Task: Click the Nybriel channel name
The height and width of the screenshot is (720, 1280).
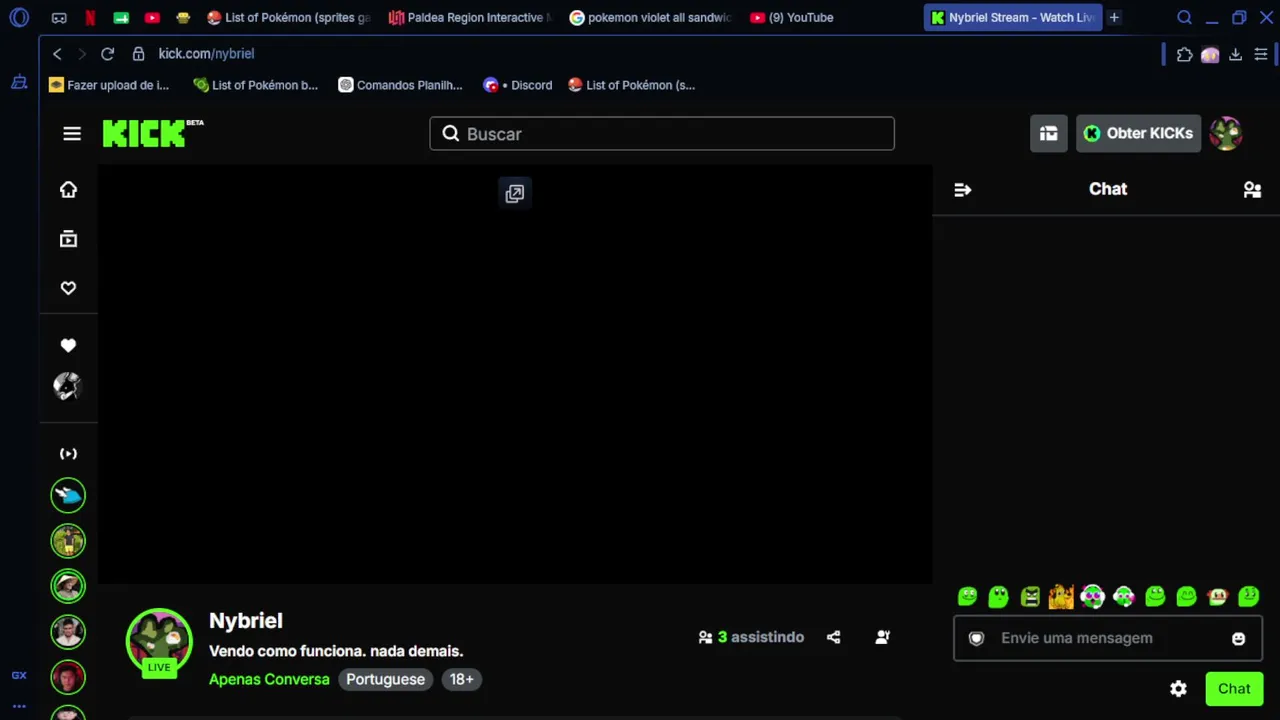Action: click(246, 621)
